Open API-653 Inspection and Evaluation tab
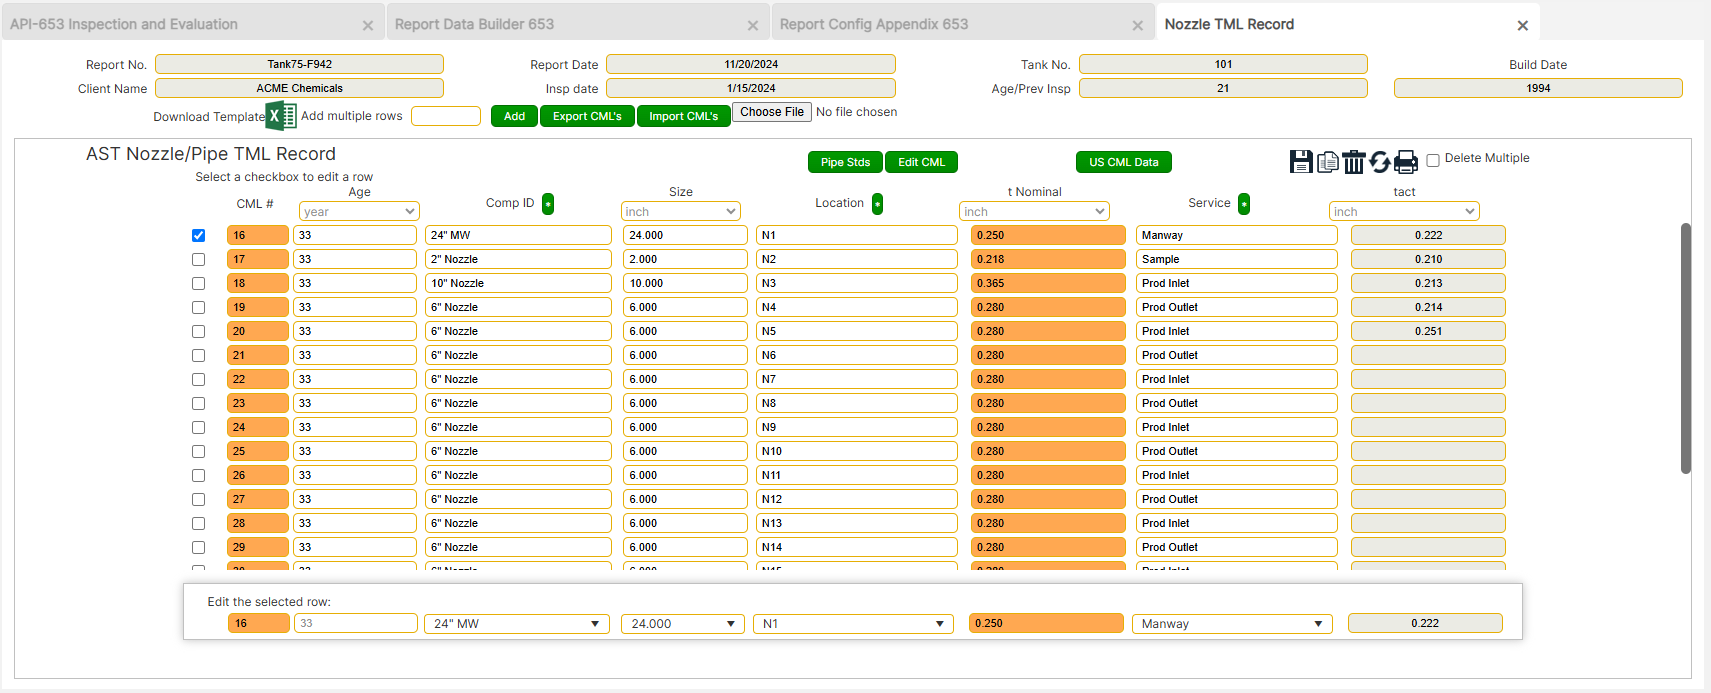The image size is (1711, 693). point(124,24)
